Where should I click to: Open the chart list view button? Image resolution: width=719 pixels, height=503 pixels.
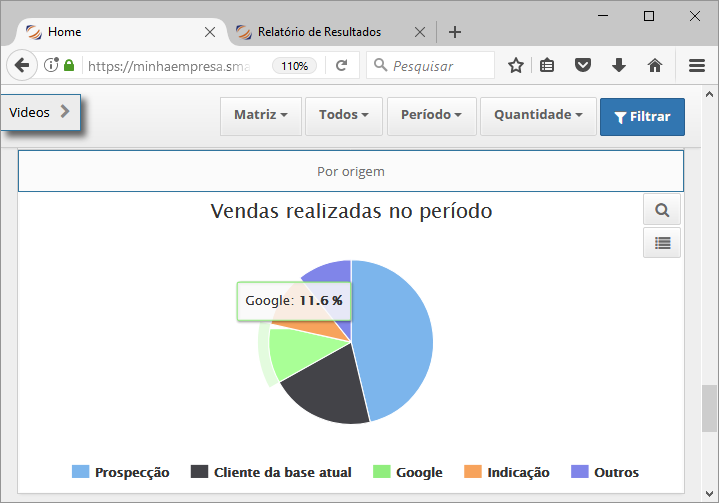pos(662,243)
